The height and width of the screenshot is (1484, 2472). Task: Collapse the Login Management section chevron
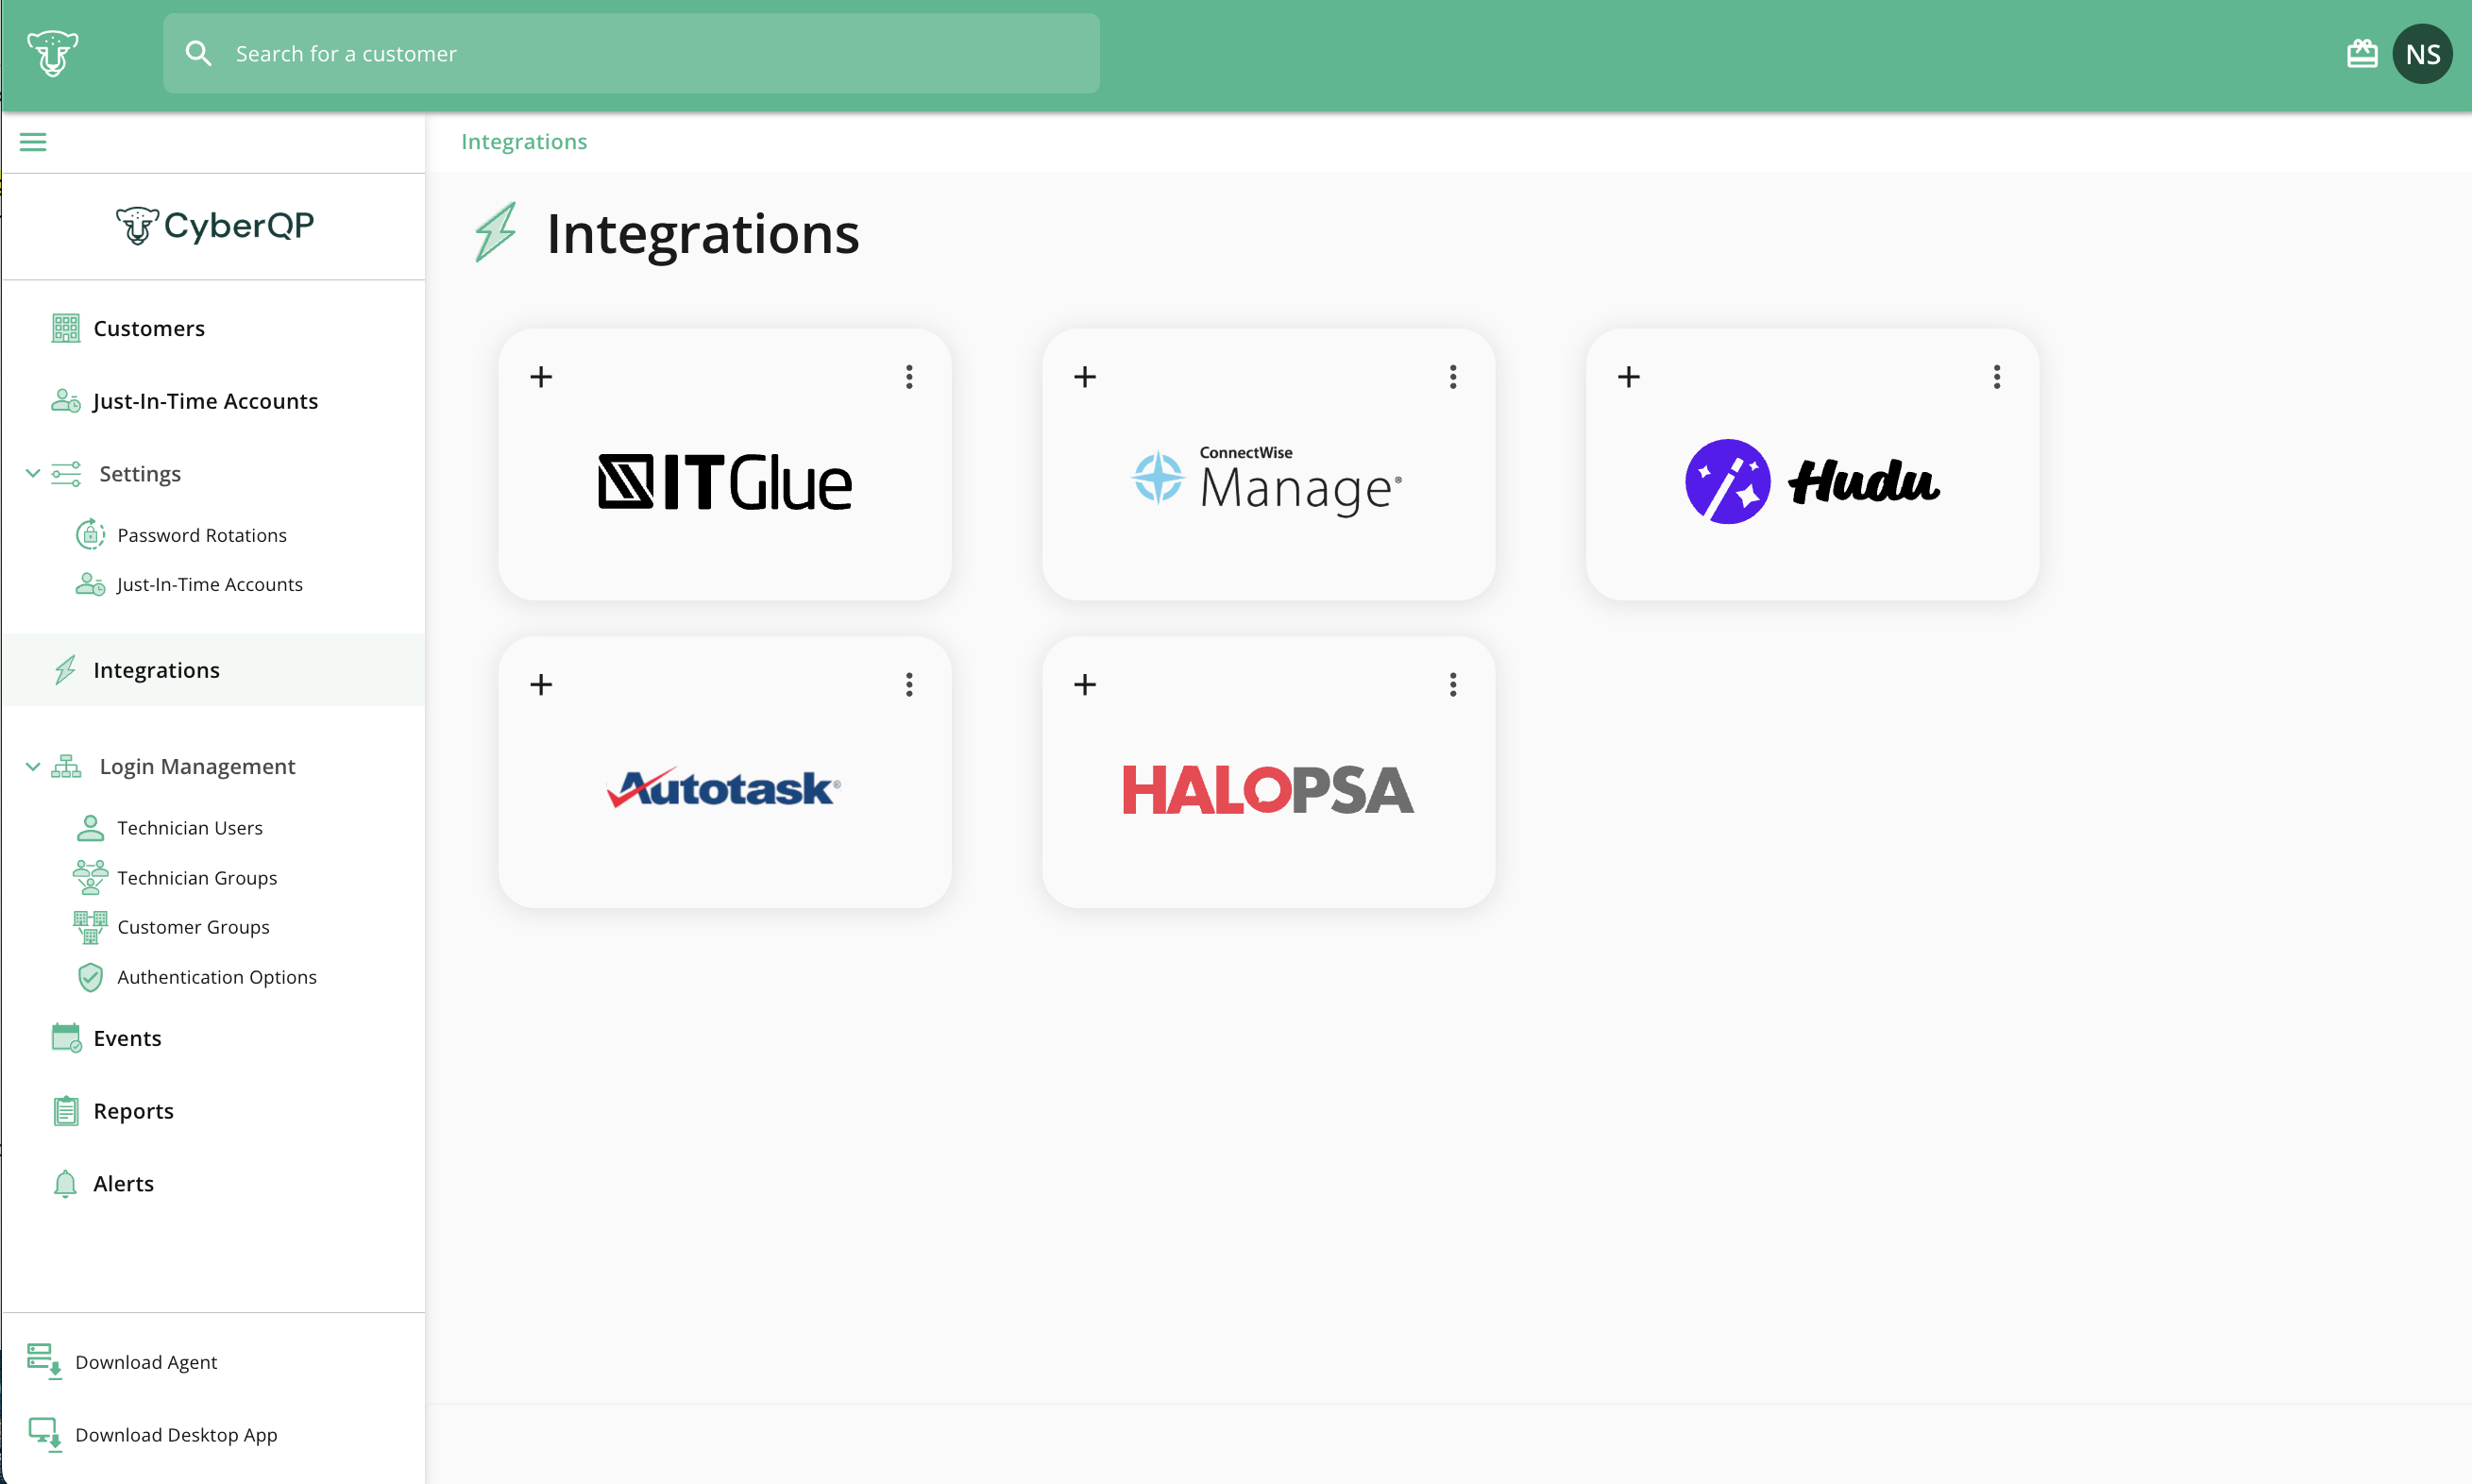pos(33,767)
